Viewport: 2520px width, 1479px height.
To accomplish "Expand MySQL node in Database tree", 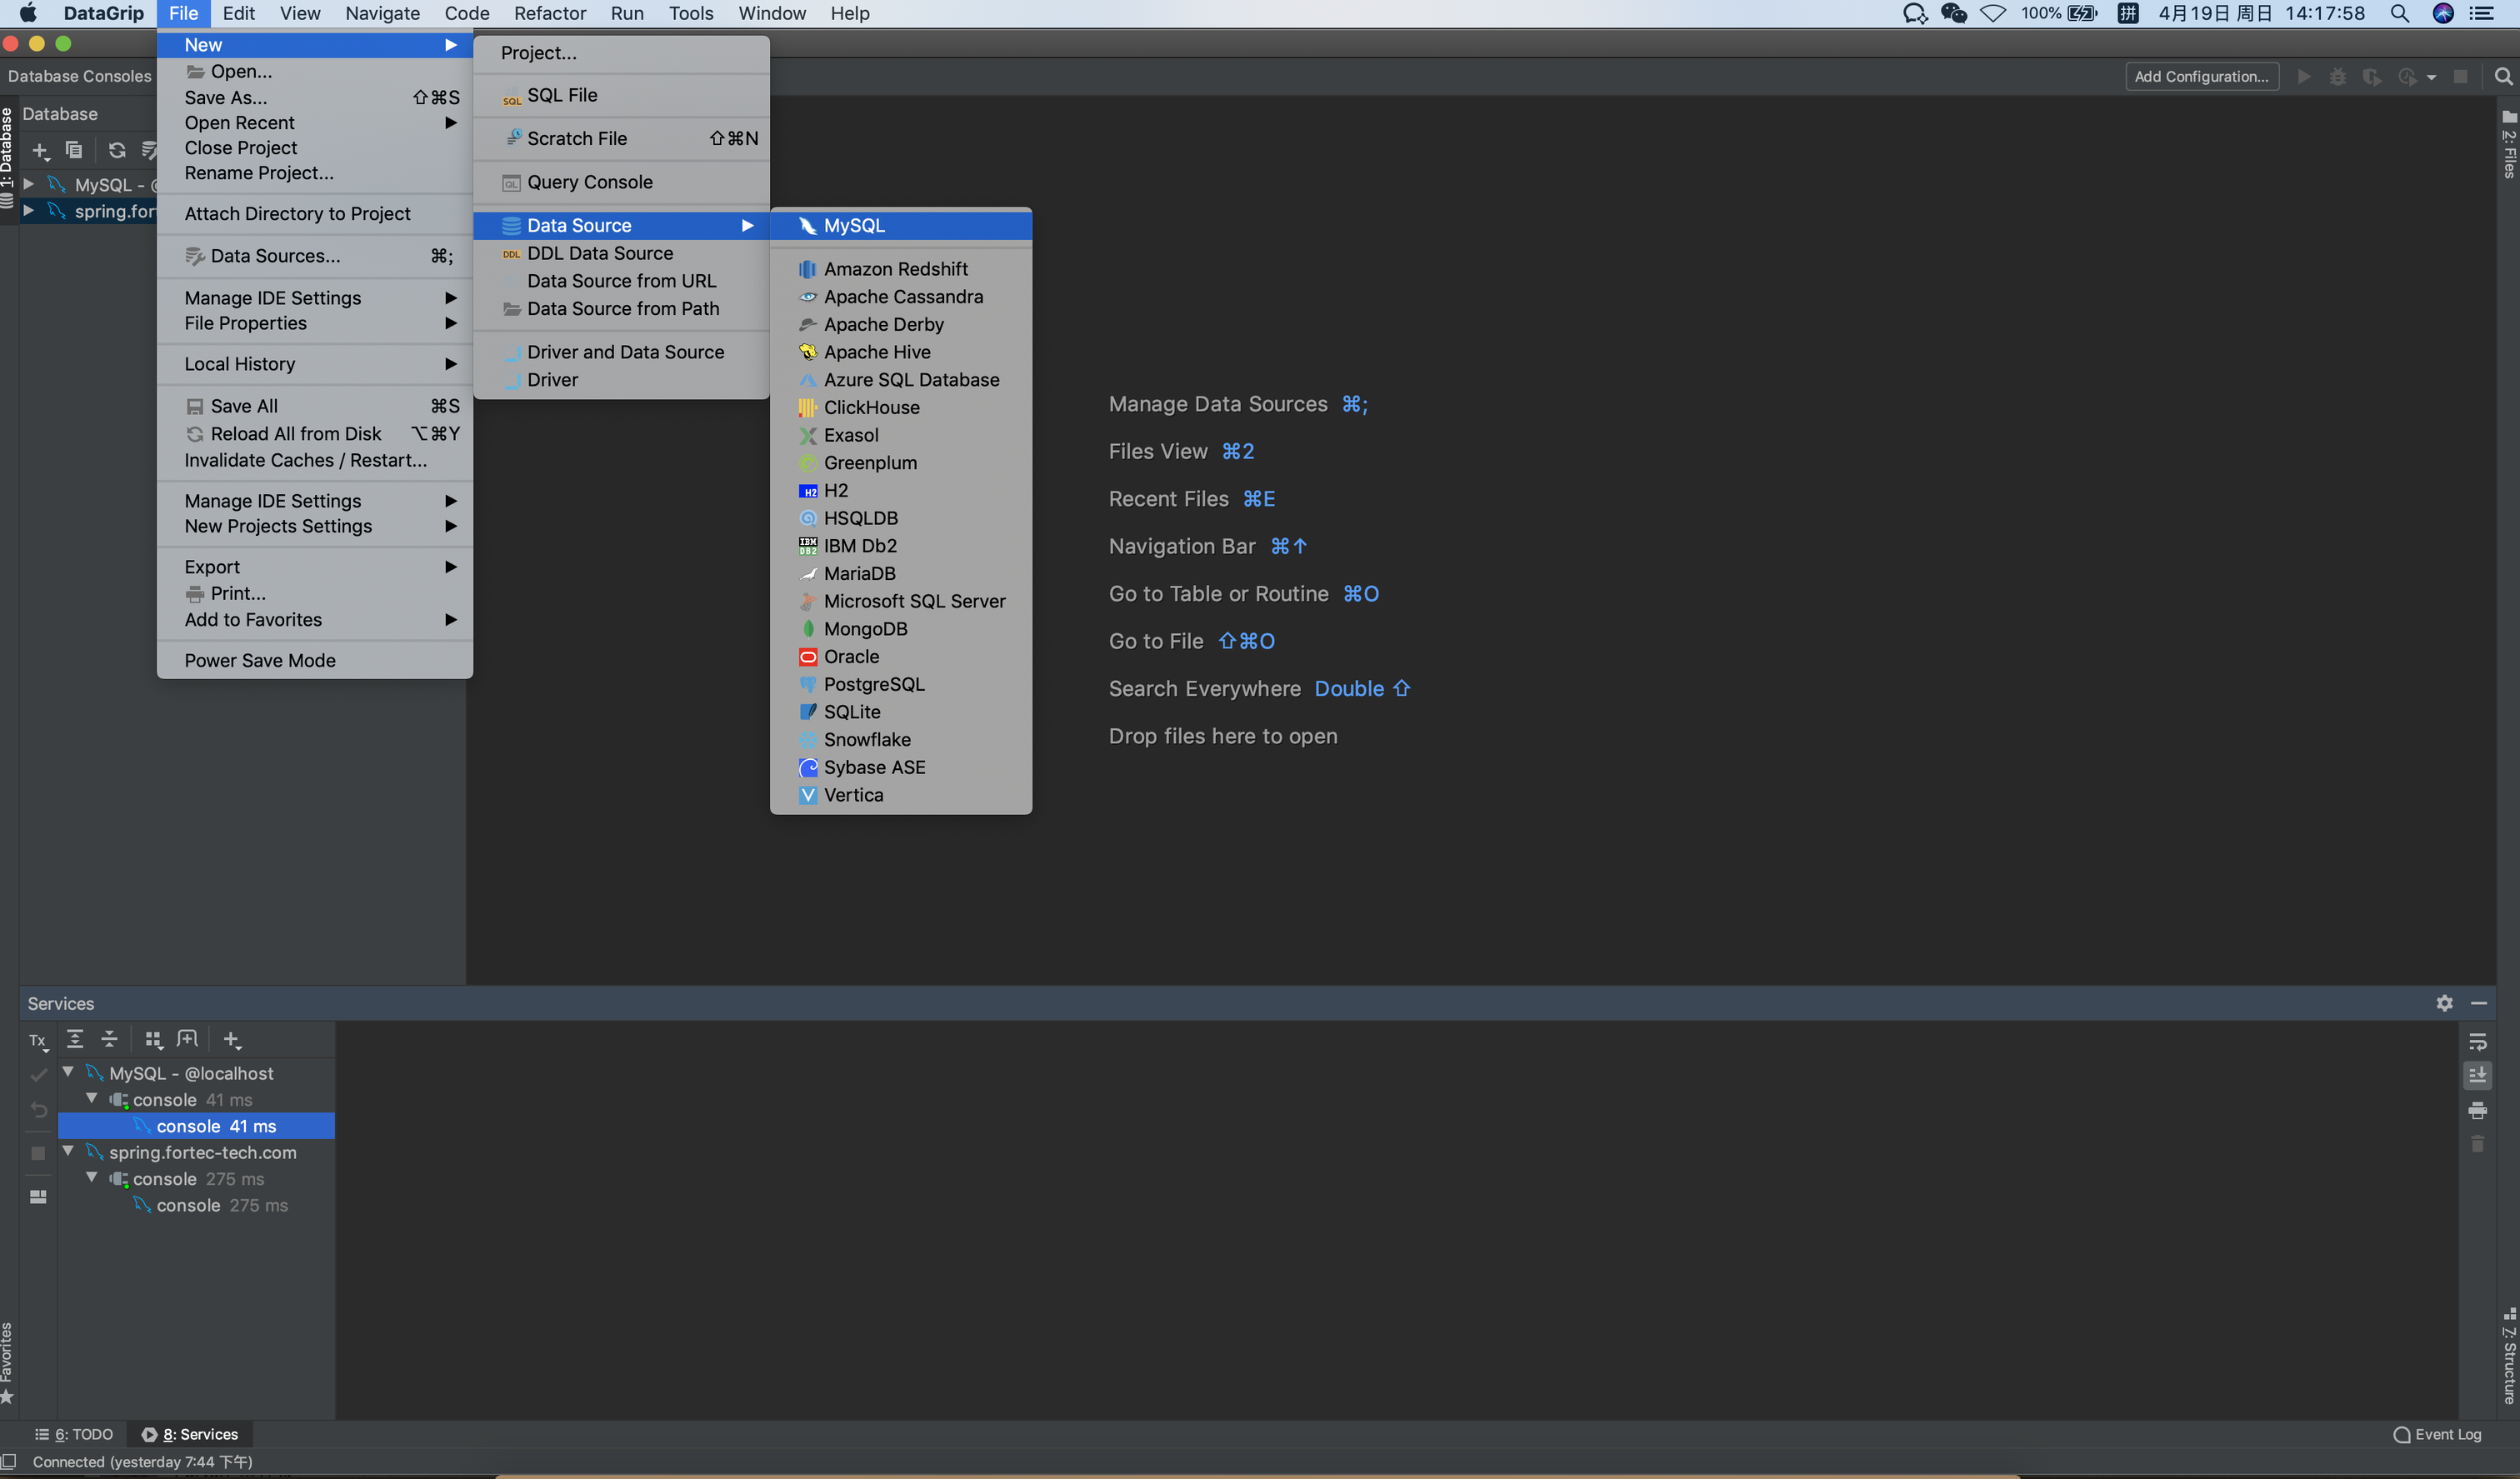I will [x=29, y=184].
